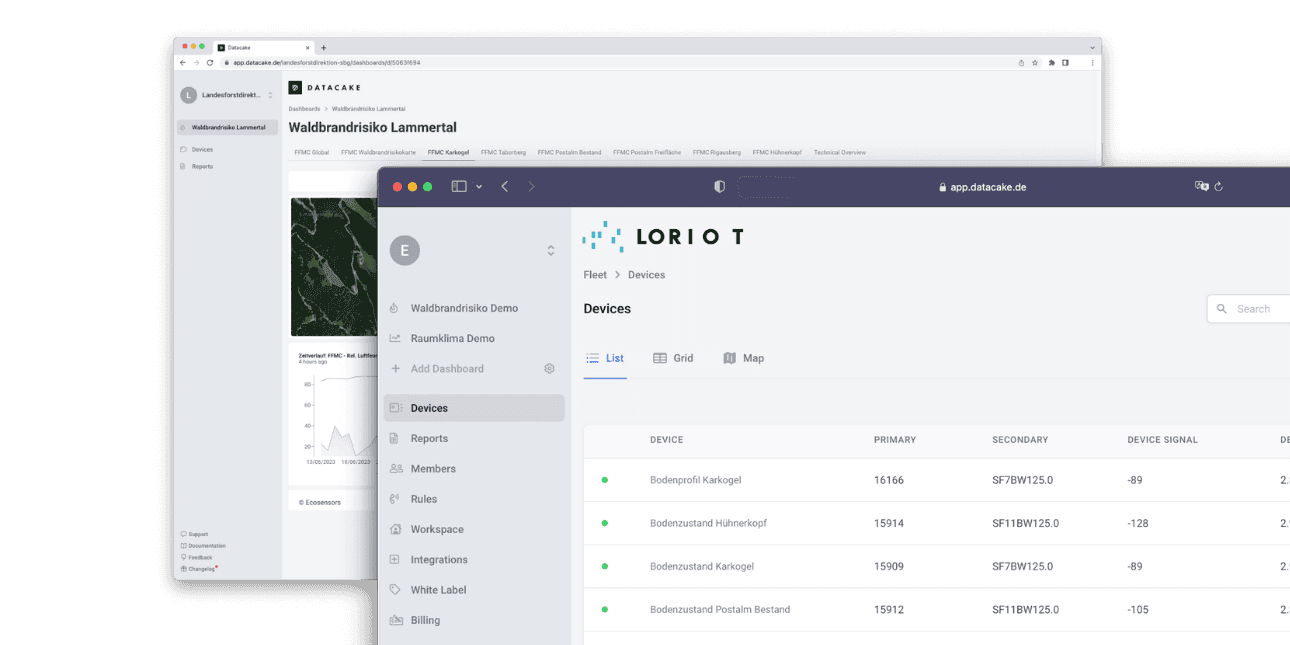Open Safari tab group dropdown chevron

(x=479, y=187)
